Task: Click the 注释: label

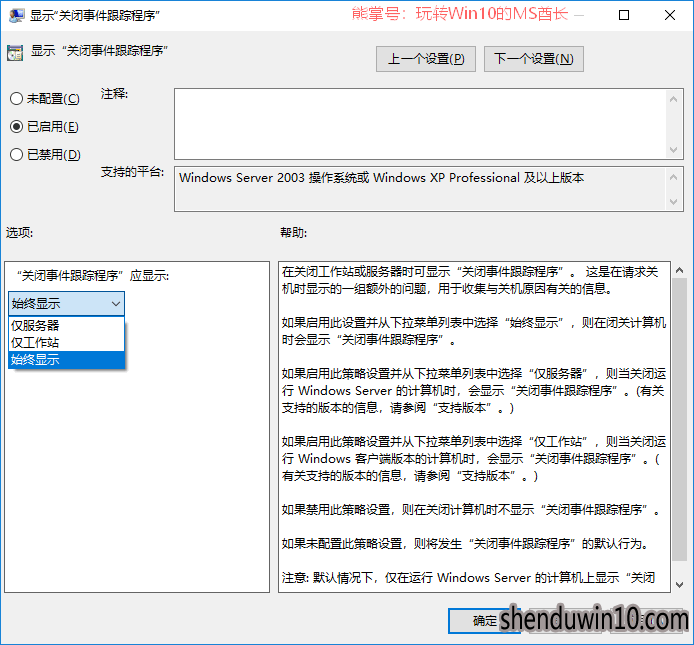Action: pos(114,94)
